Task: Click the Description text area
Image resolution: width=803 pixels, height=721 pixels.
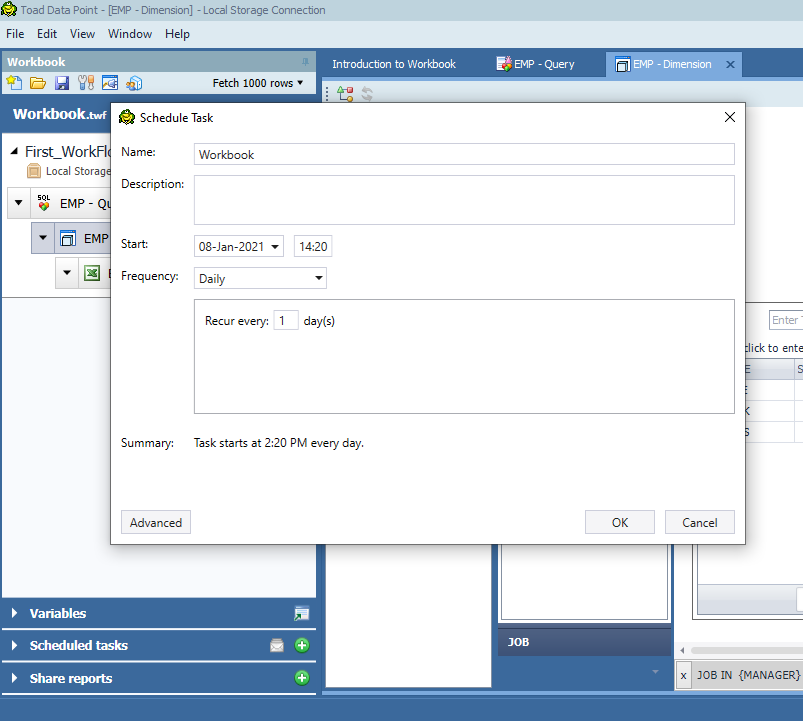Action: coord(464,200)
